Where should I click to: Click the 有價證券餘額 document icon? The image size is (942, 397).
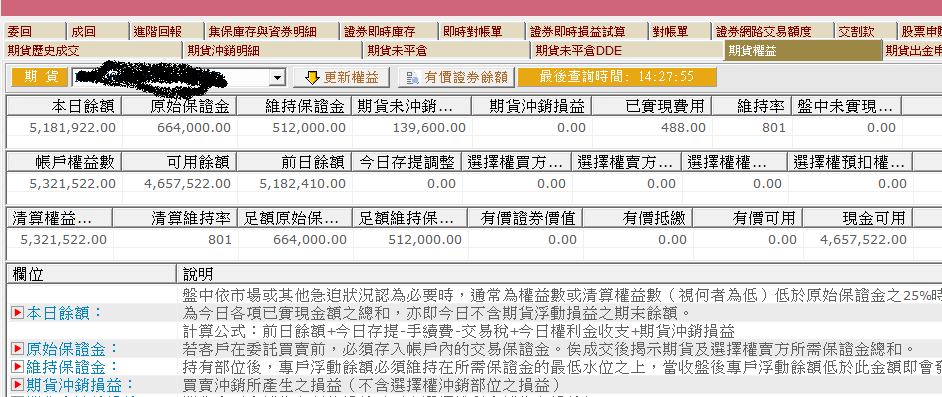(413, 77)
